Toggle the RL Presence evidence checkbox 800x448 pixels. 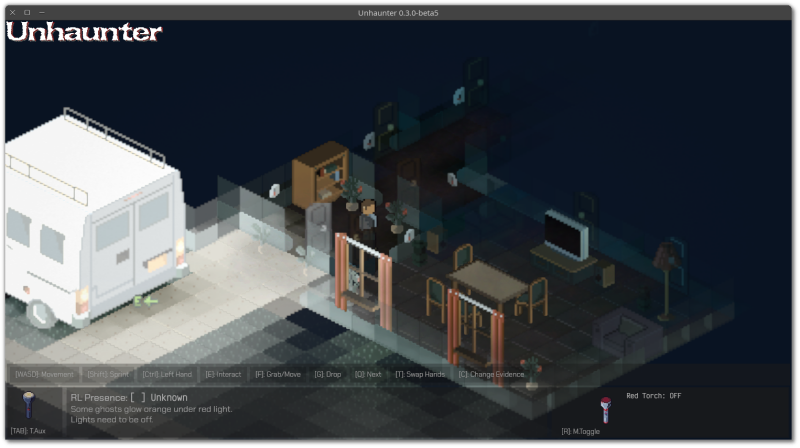coord(138,397)
